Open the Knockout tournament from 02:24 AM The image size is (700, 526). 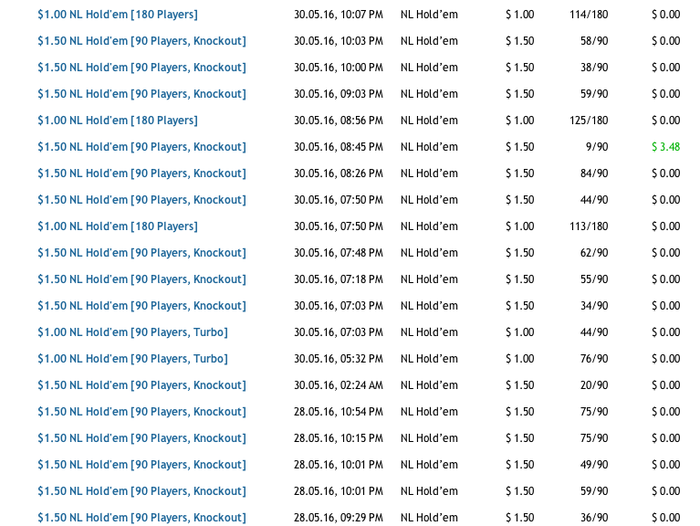(141, 386)
